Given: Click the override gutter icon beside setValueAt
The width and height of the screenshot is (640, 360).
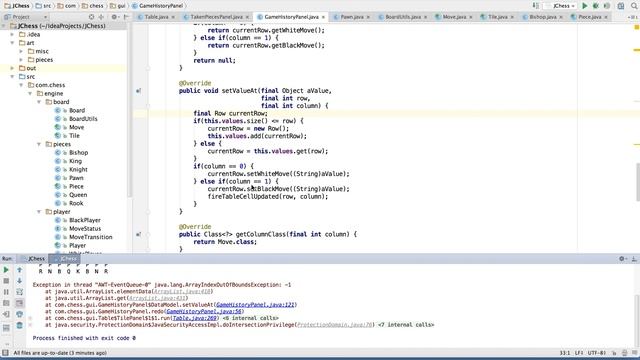Looking at the screenshot, I should [x=138, y=91].
